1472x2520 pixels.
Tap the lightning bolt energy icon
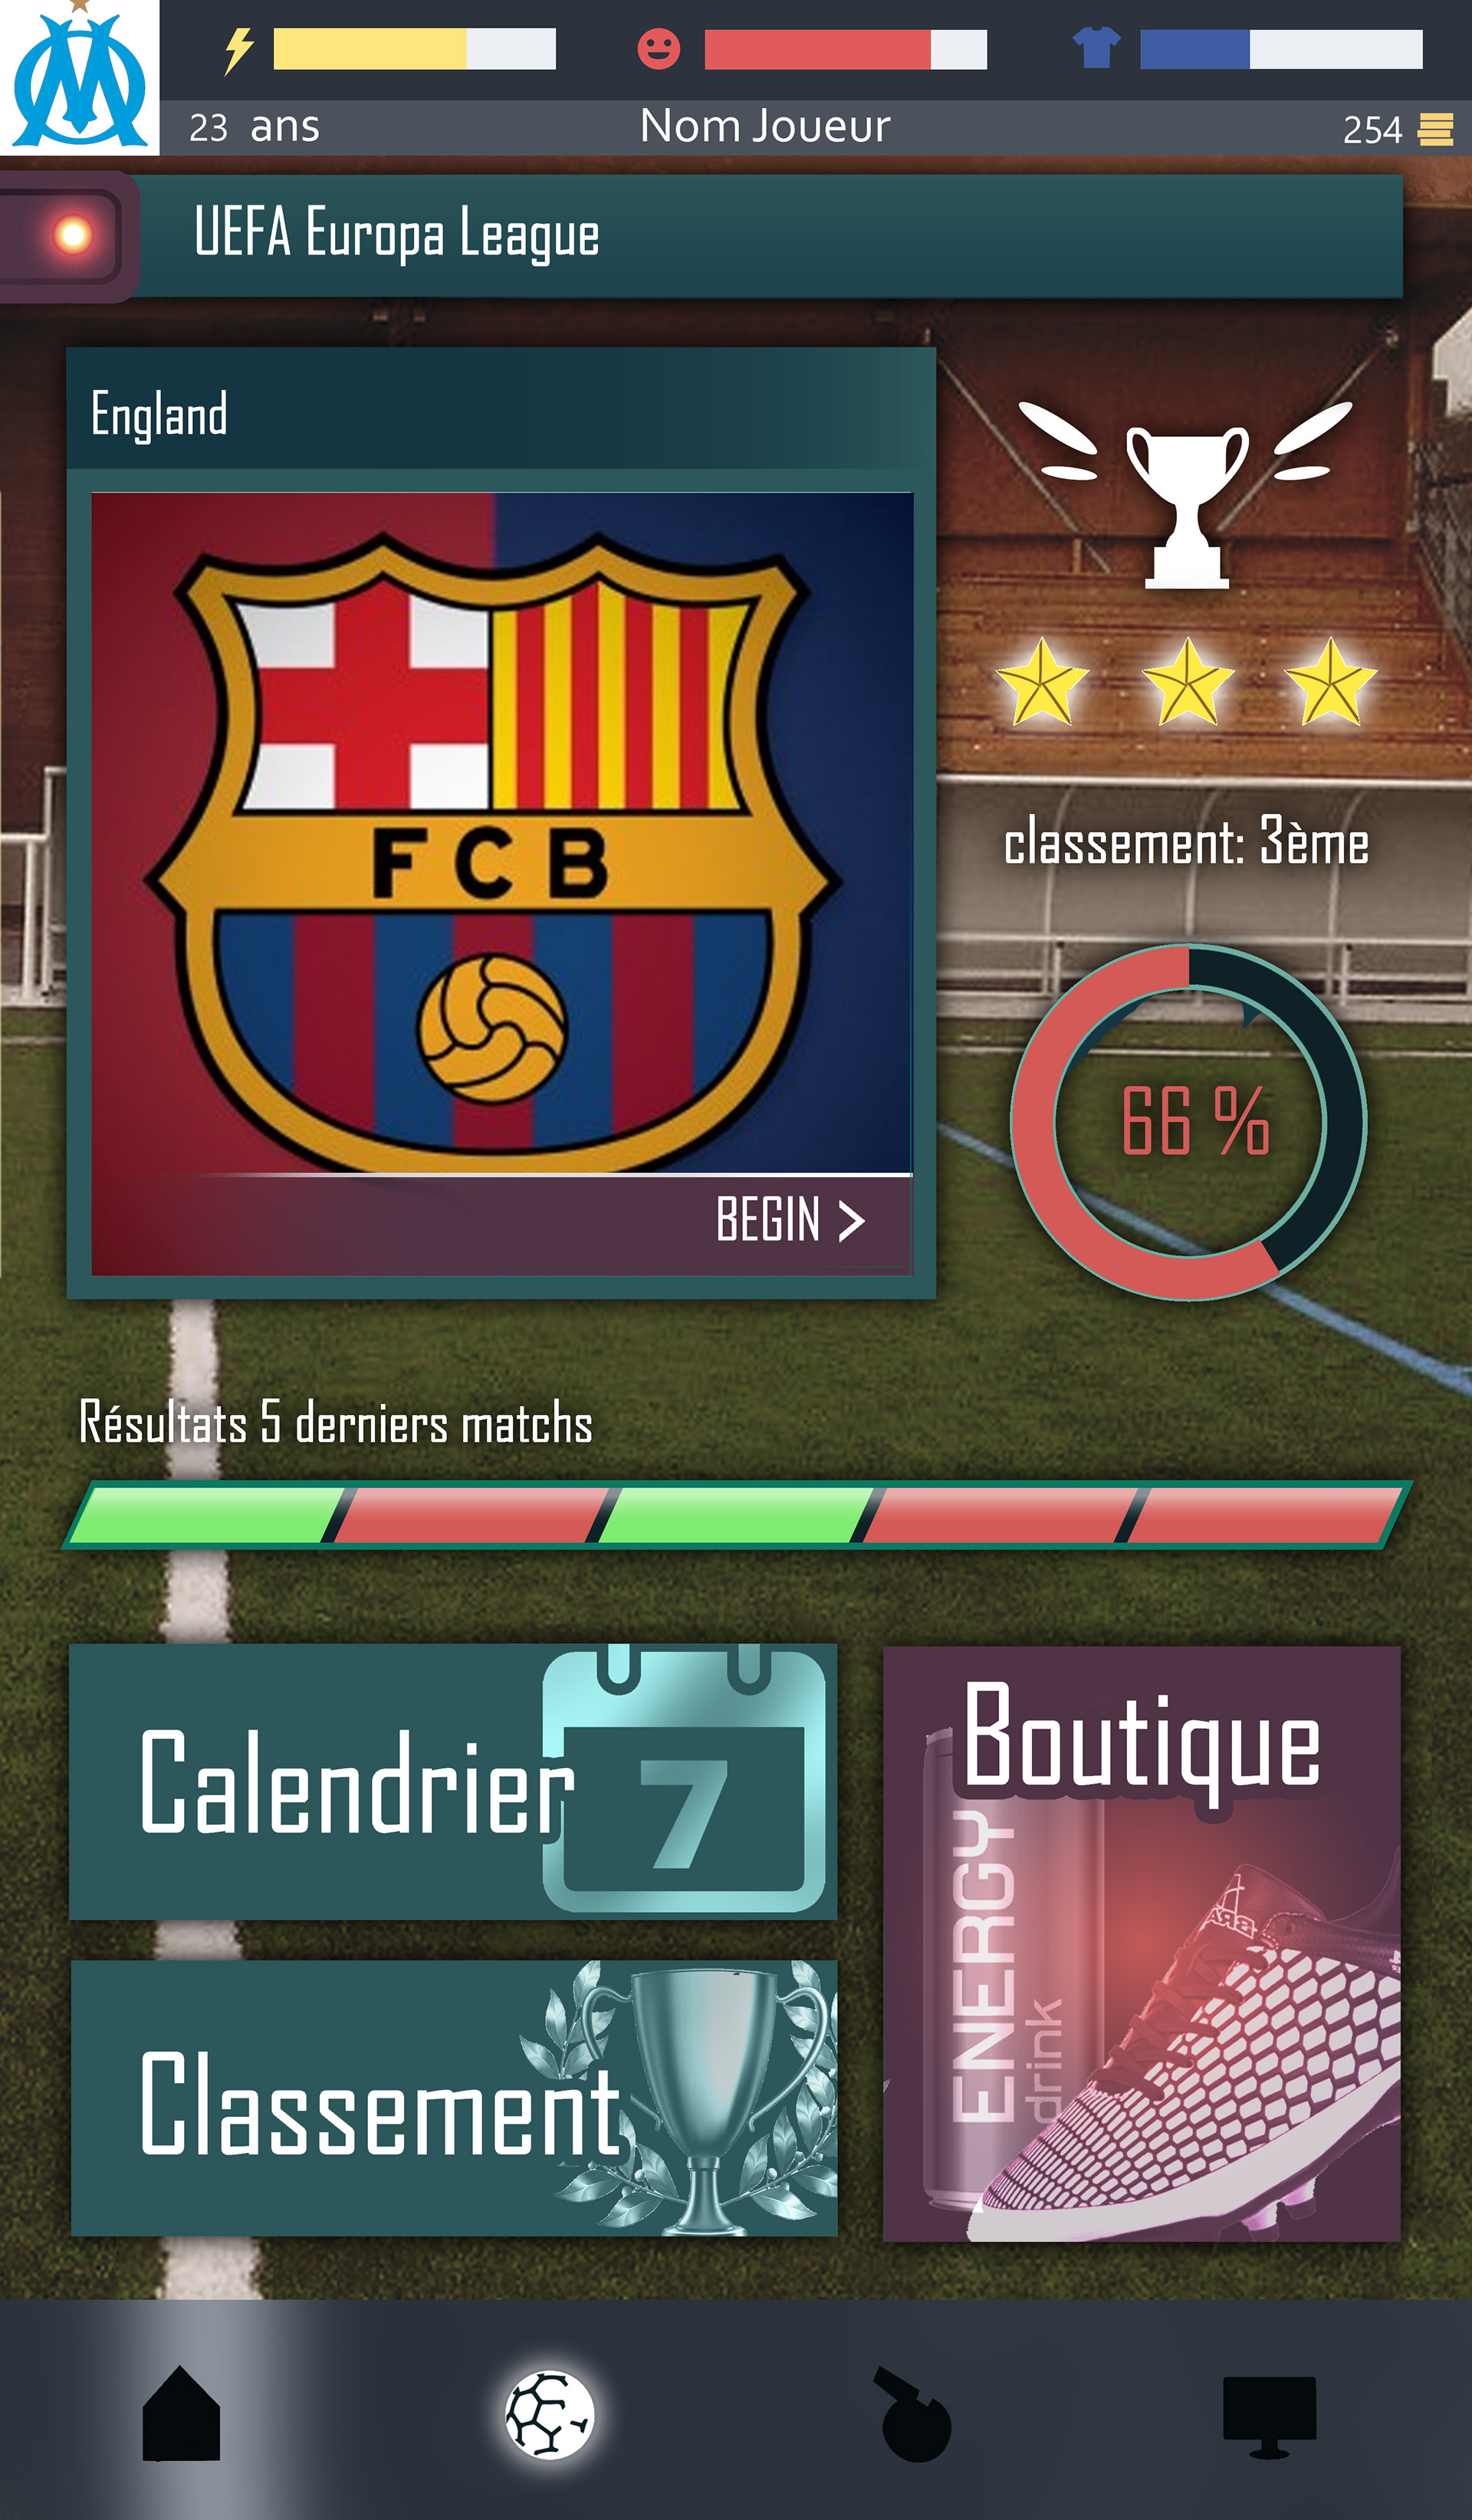[238, 50]
